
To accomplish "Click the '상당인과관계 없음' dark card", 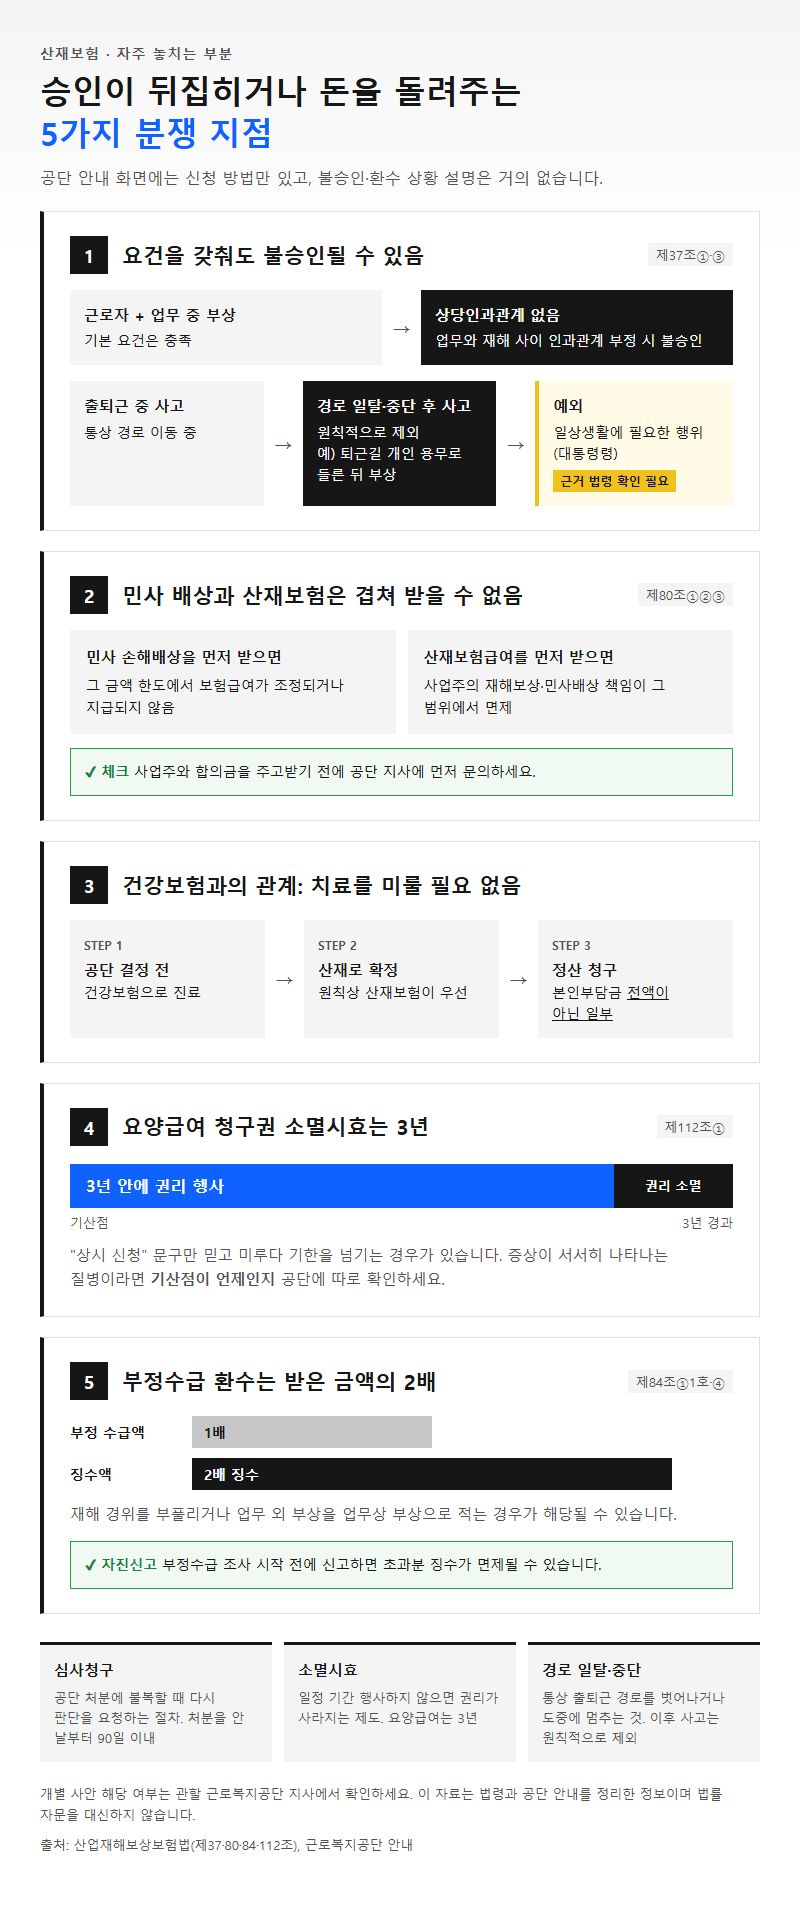I will 577,327.
